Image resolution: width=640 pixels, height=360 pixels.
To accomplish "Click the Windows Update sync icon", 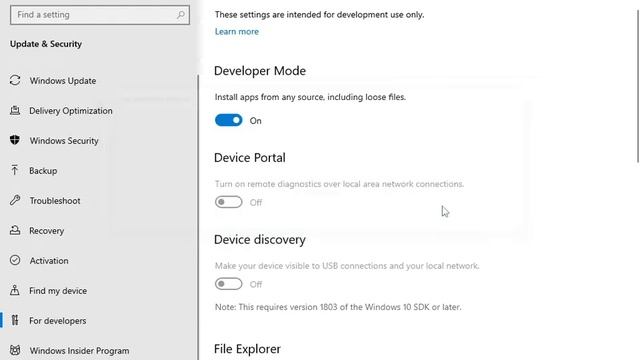I will tap(15, 80).
